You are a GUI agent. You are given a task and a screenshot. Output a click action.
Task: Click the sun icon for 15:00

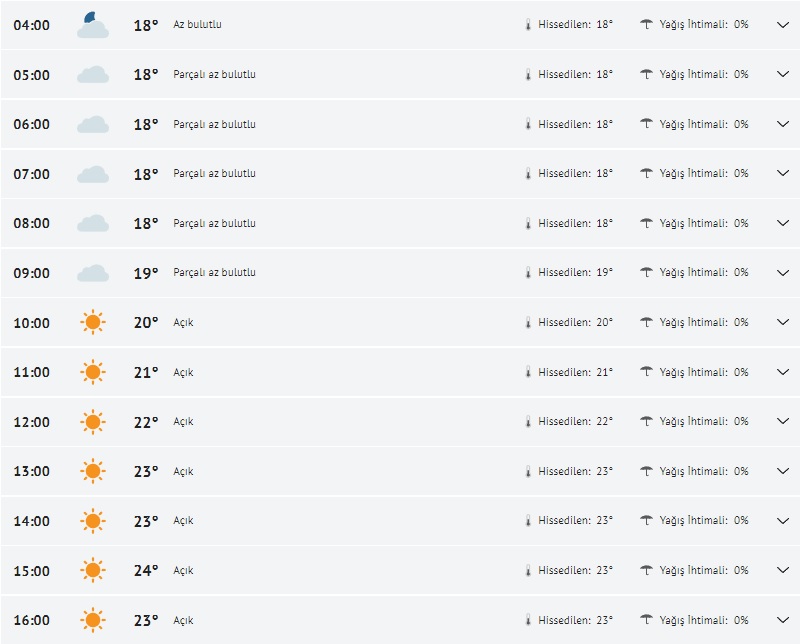[x=93, y=571]
